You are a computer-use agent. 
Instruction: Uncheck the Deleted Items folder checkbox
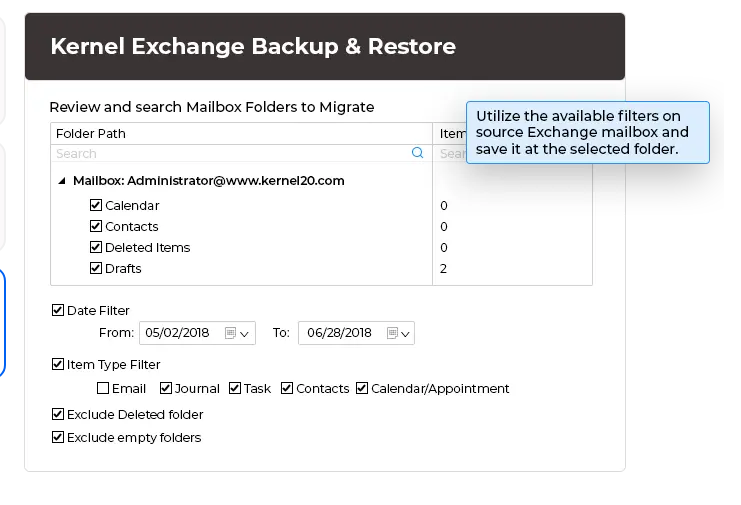[x=96, y=247]
